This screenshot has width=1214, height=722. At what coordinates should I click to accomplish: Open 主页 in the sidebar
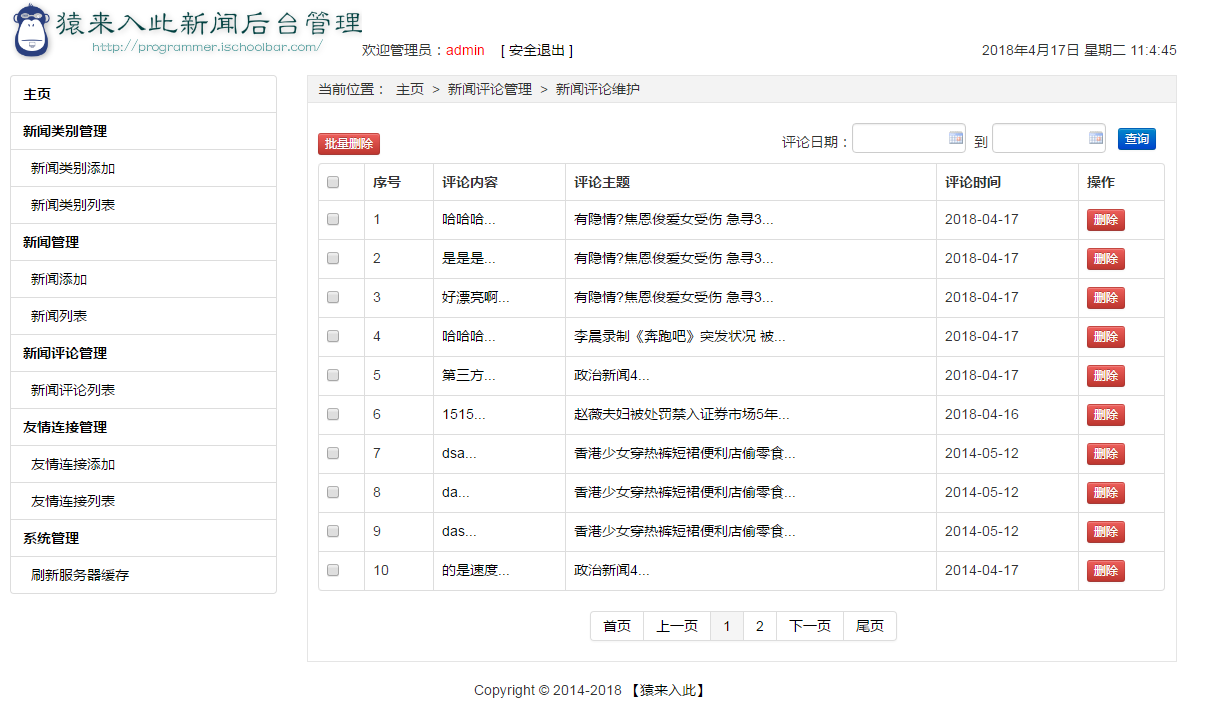tap(143, 94)
